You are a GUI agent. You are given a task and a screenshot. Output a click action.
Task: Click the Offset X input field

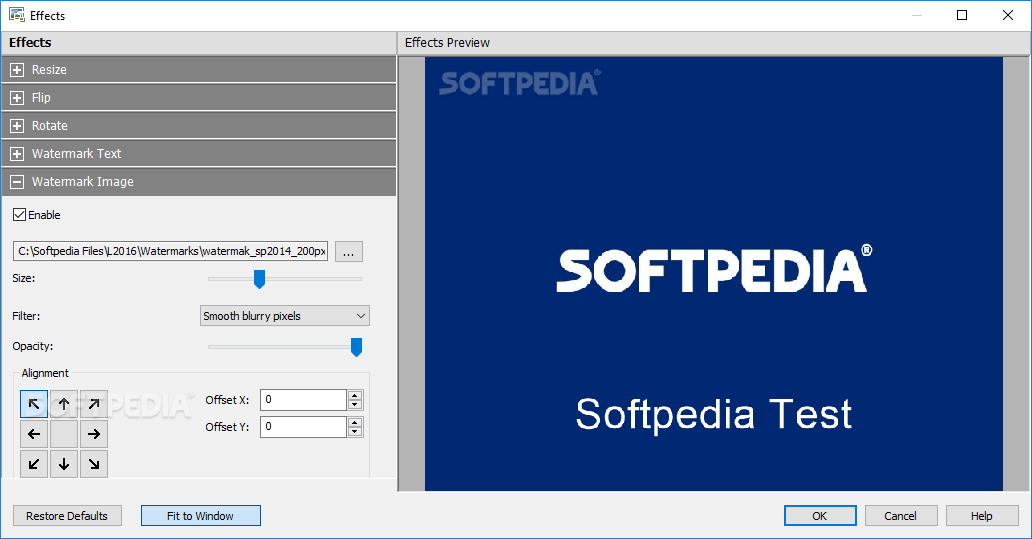point(303,399)
